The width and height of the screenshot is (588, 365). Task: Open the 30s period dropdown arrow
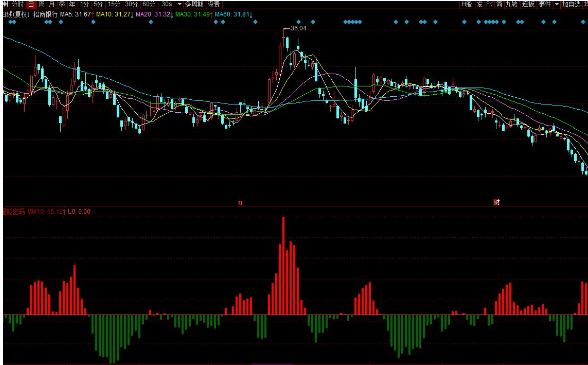(x=180, y=5)
